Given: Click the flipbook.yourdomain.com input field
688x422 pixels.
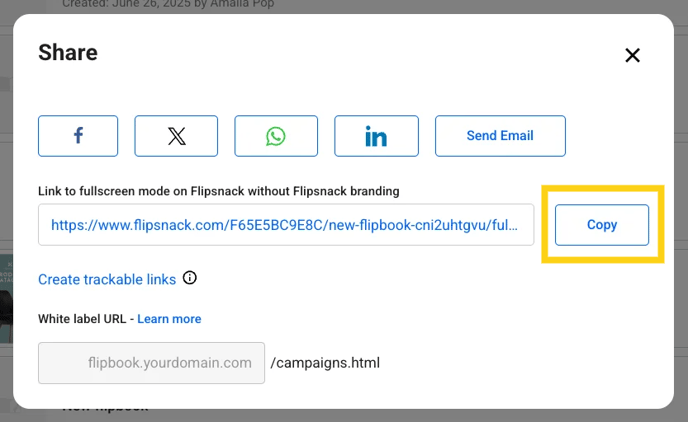Looking at the screenshot, I should point(151,363).
